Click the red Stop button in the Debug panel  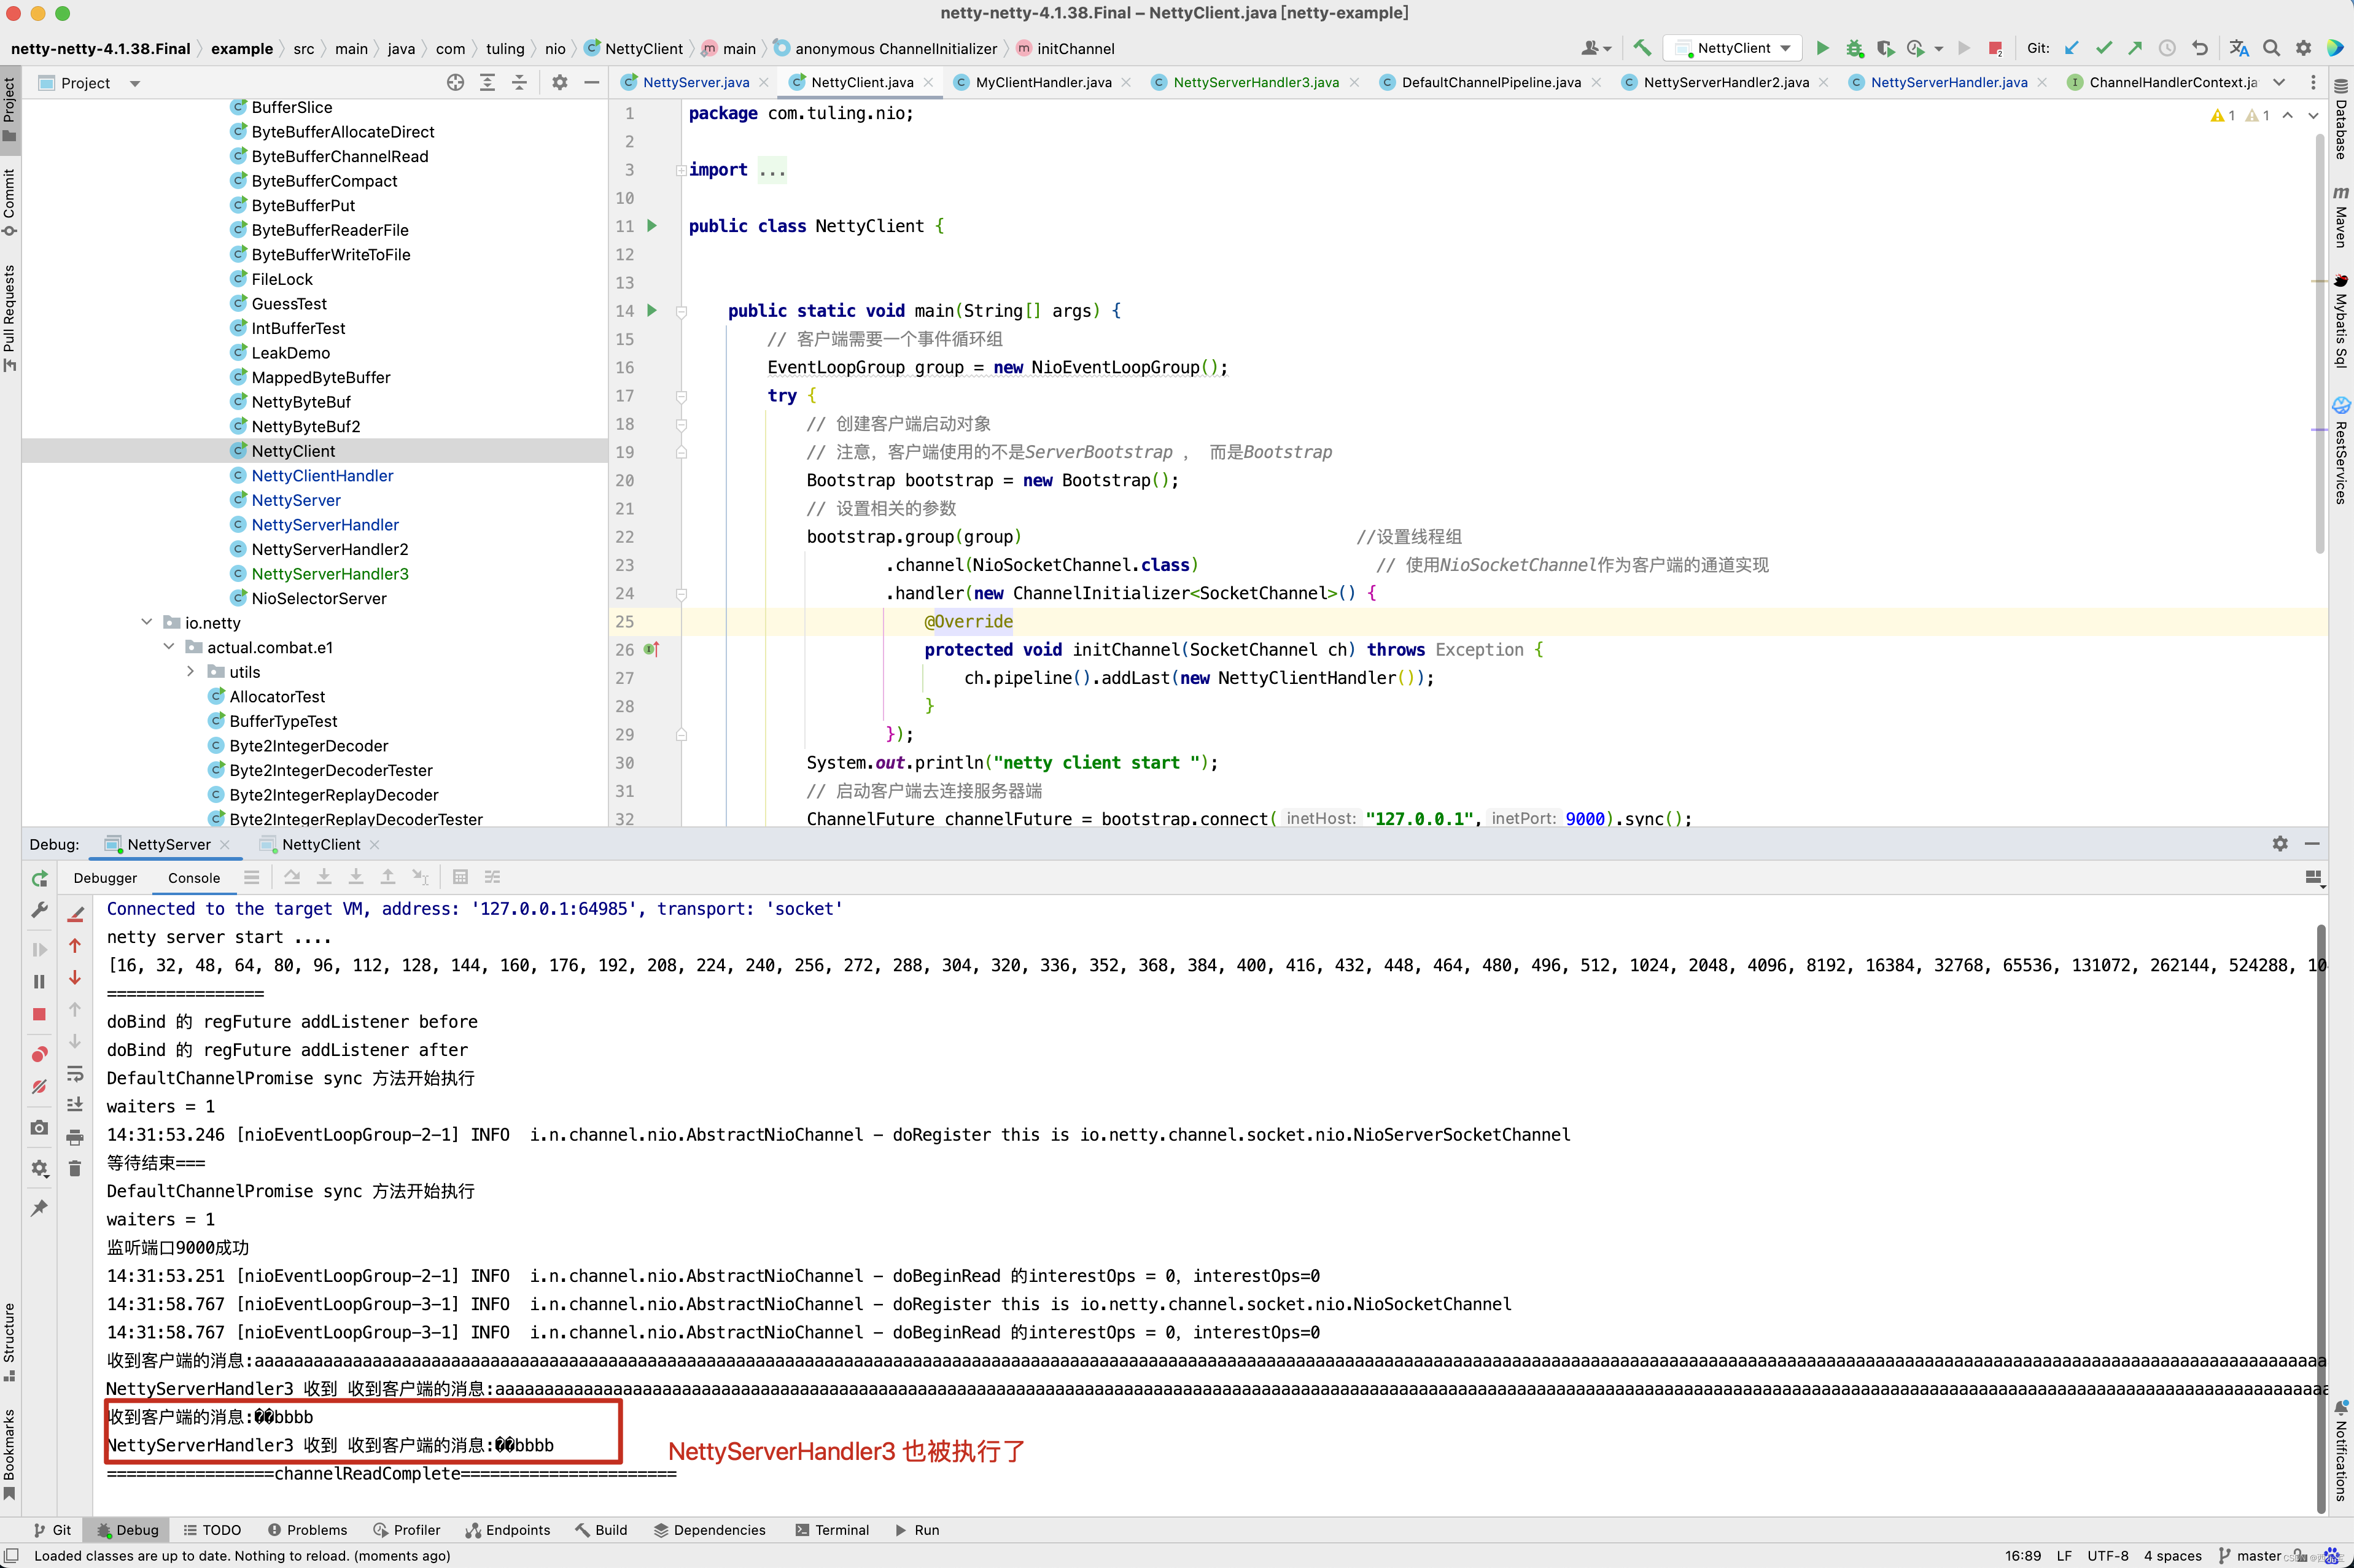(39, 1014)
